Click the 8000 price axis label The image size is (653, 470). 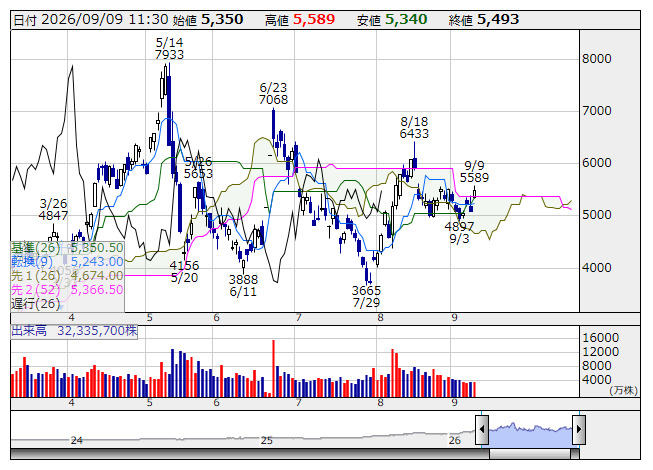(597, 58)
